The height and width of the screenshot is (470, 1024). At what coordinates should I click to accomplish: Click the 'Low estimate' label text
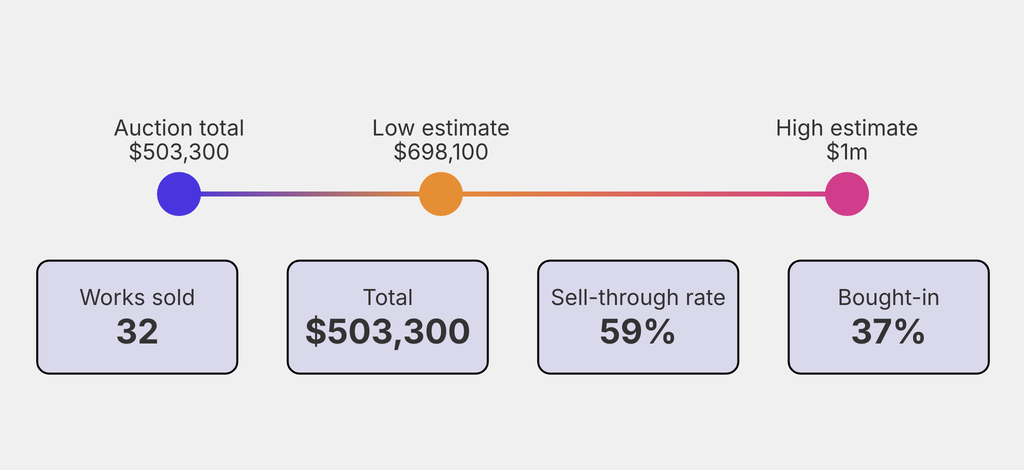pos(441,128)
